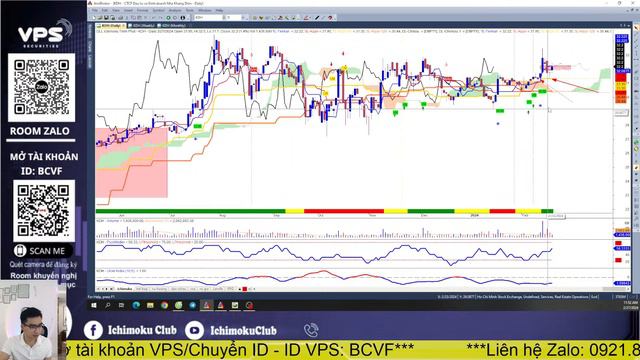This screenshot has height=360, width=640.
Task: Open Task View from taskbar
Action: point(121,305)
